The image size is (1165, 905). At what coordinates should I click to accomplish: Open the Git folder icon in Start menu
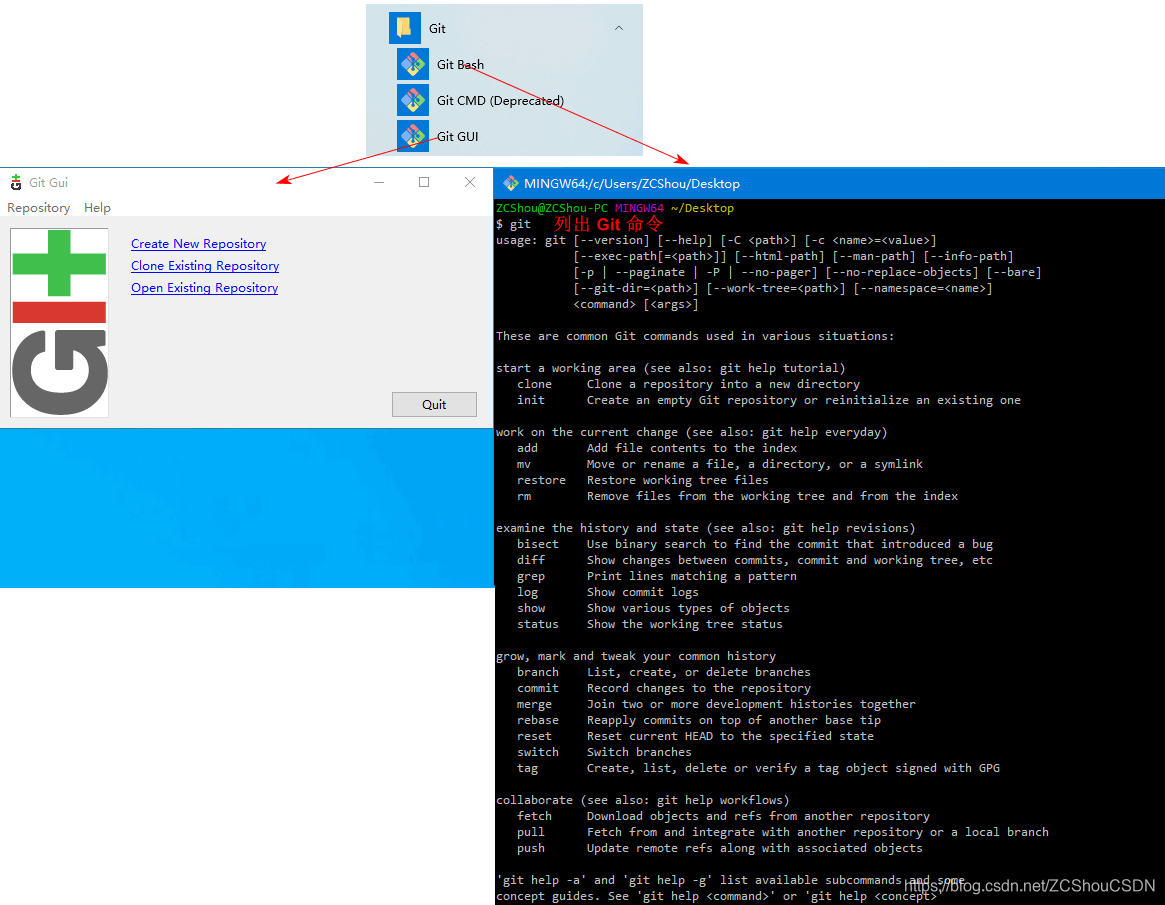pyautogui.click(x=405, y=28)
